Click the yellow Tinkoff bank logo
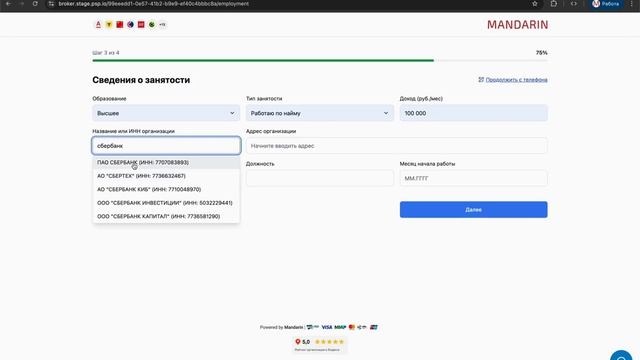Screen dimensions: 640x360 pos(109,24)
